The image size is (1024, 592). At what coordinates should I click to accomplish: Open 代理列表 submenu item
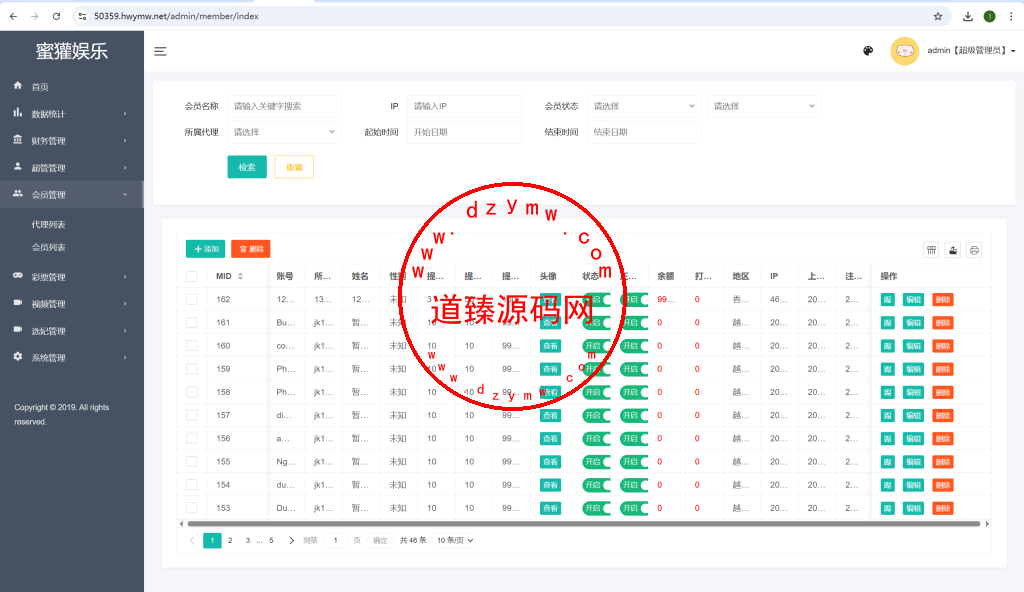[x=48, y=224]
